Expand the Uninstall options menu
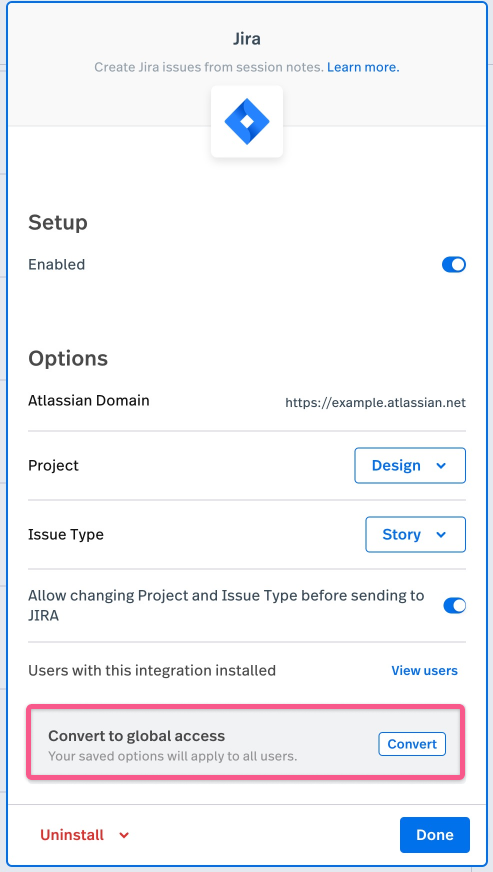493x872 pixels. (85, 835)
